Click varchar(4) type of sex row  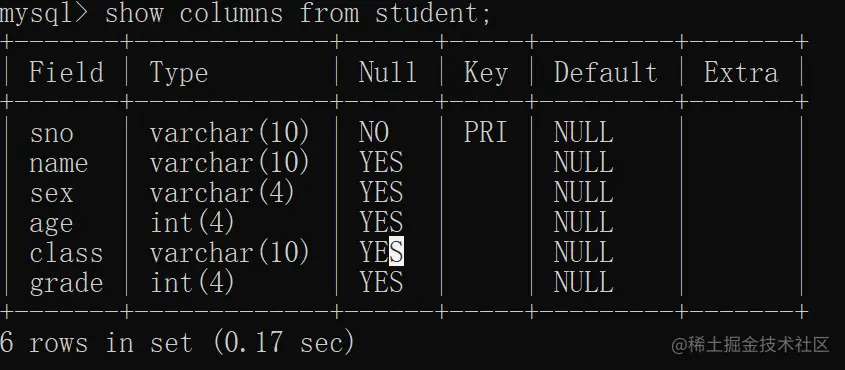[222, 193]
